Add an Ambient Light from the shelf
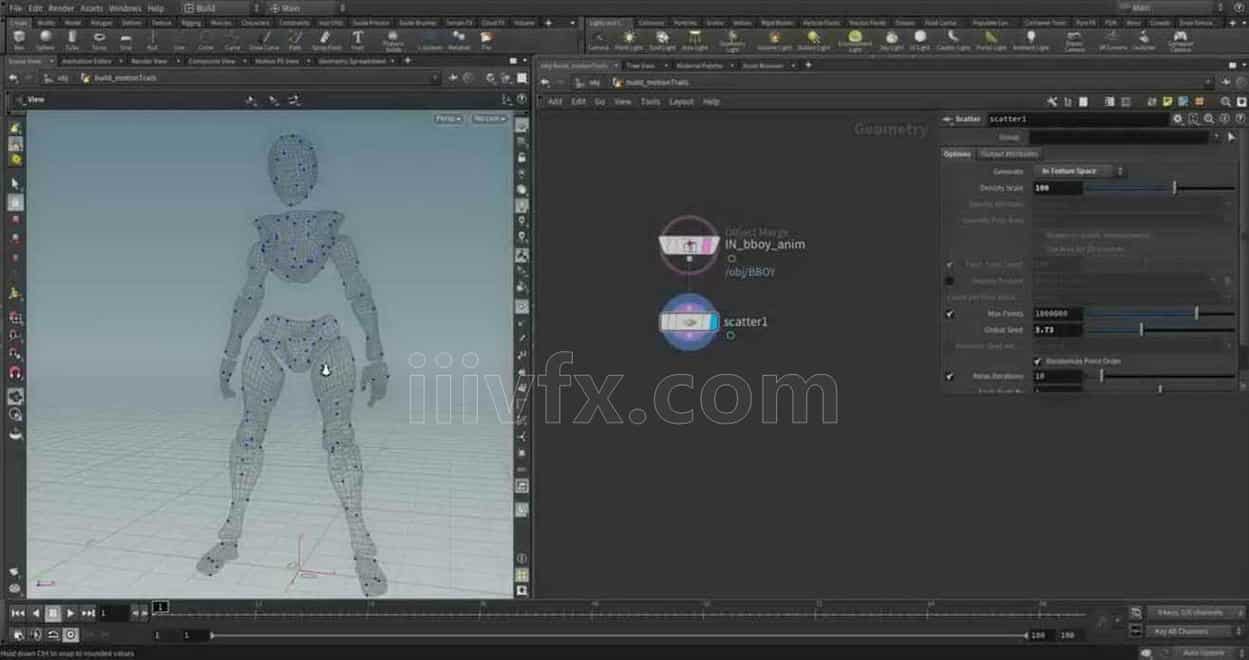Viewport: 1249px width, 660px height. (x=1030, y=40)
